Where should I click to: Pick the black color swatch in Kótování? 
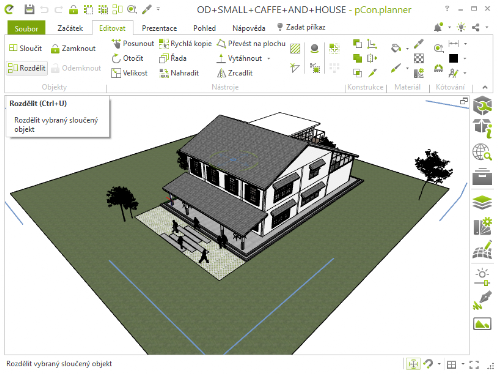pyautogui.click(x=453, y=59)
